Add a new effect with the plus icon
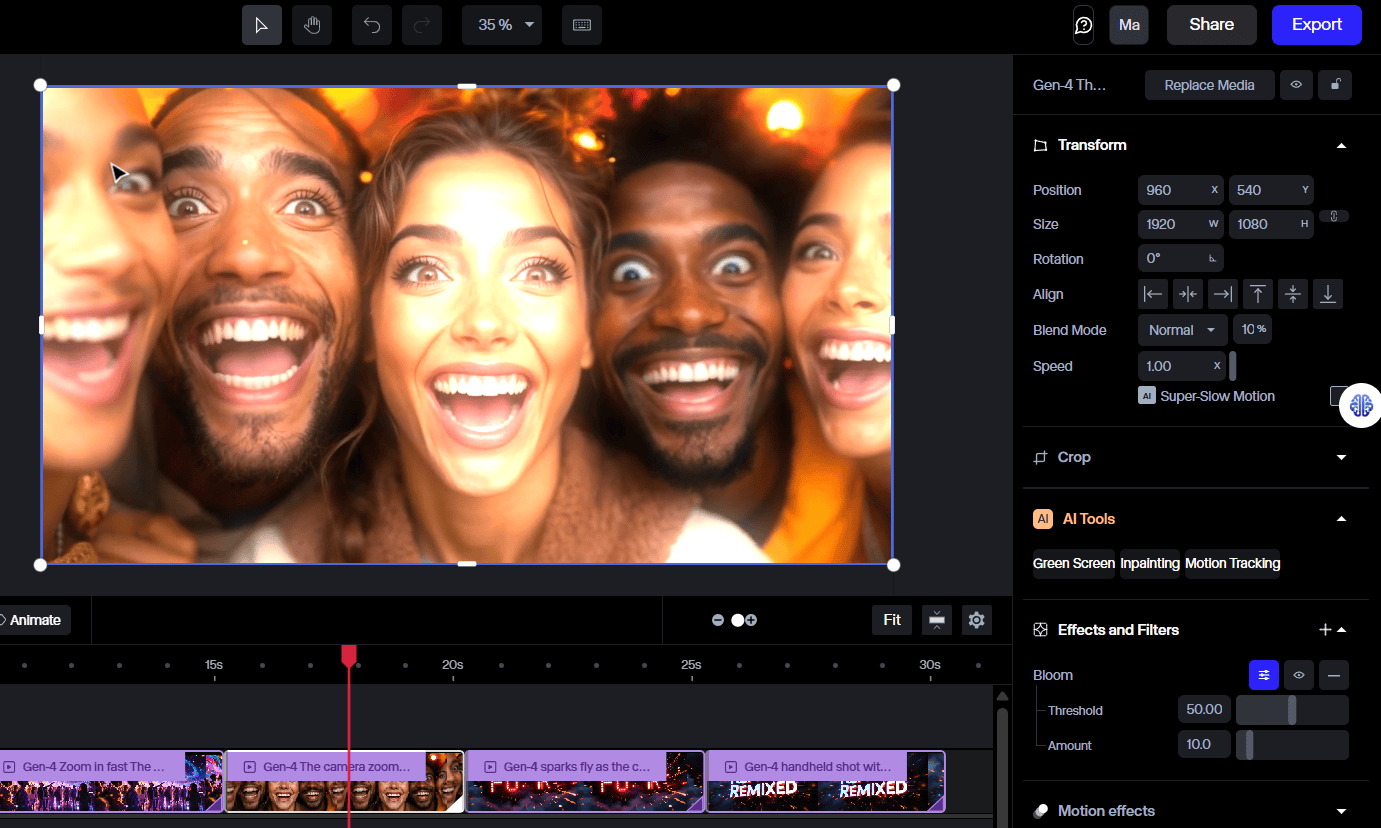This screenshot has width=1381, height=828. (1327, 629)
